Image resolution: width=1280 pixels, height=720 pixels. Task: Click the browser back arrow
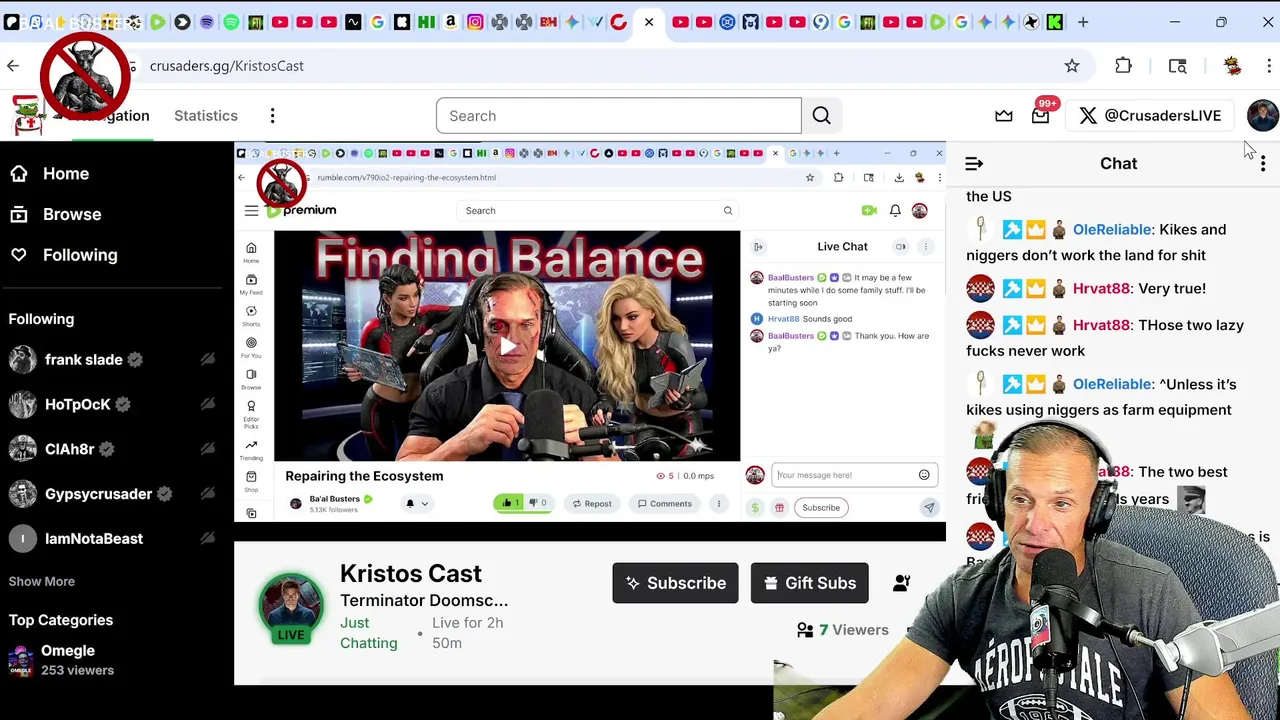pos(13,66)
